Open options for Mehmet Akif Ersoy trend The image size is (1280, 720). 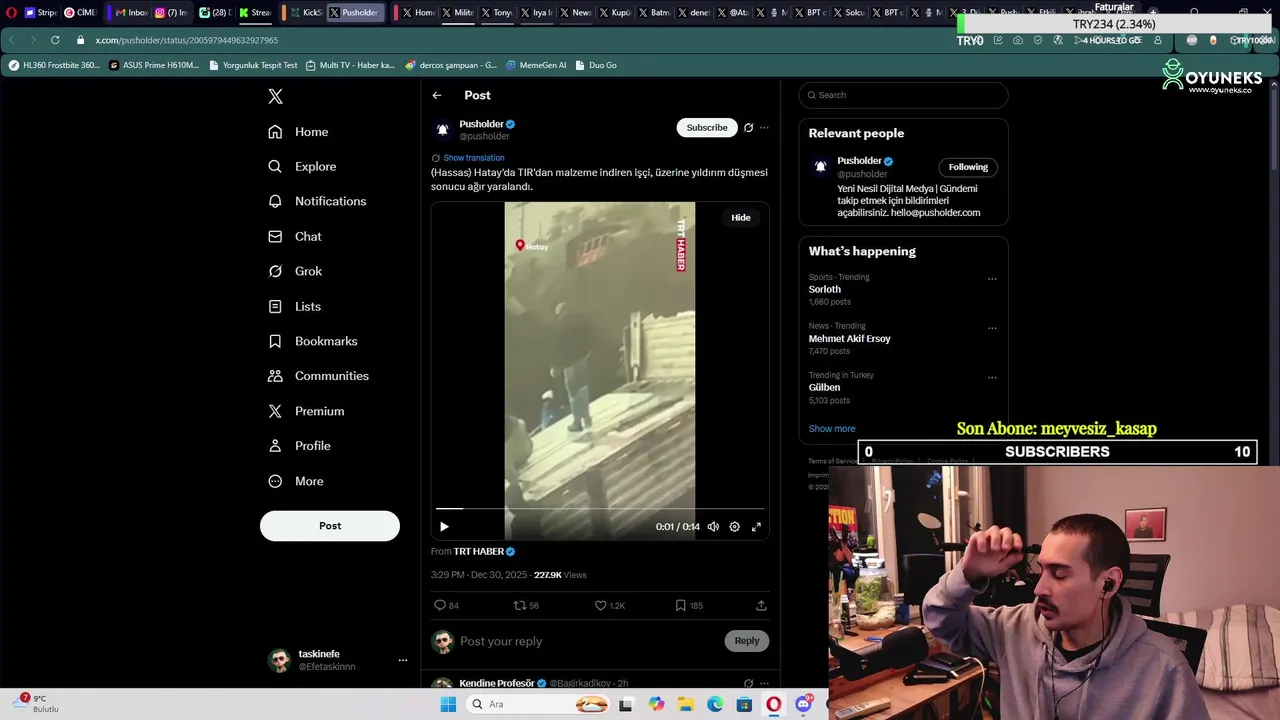992,328
